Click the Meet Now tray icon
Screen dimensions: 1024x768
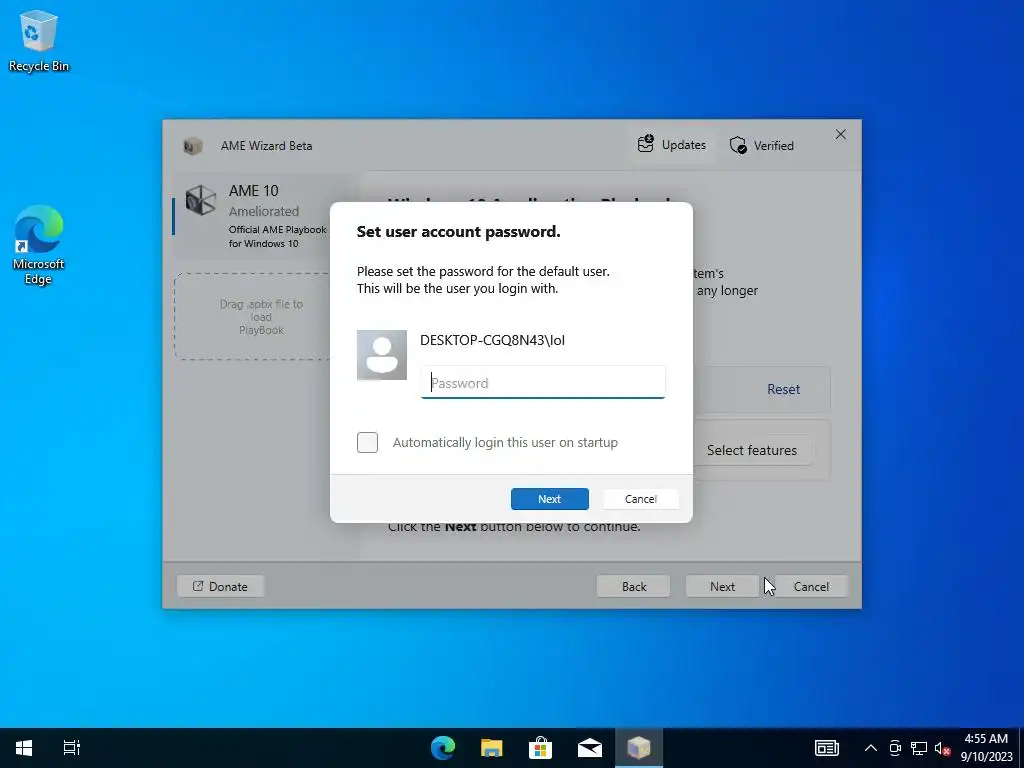tap(895, 748)
